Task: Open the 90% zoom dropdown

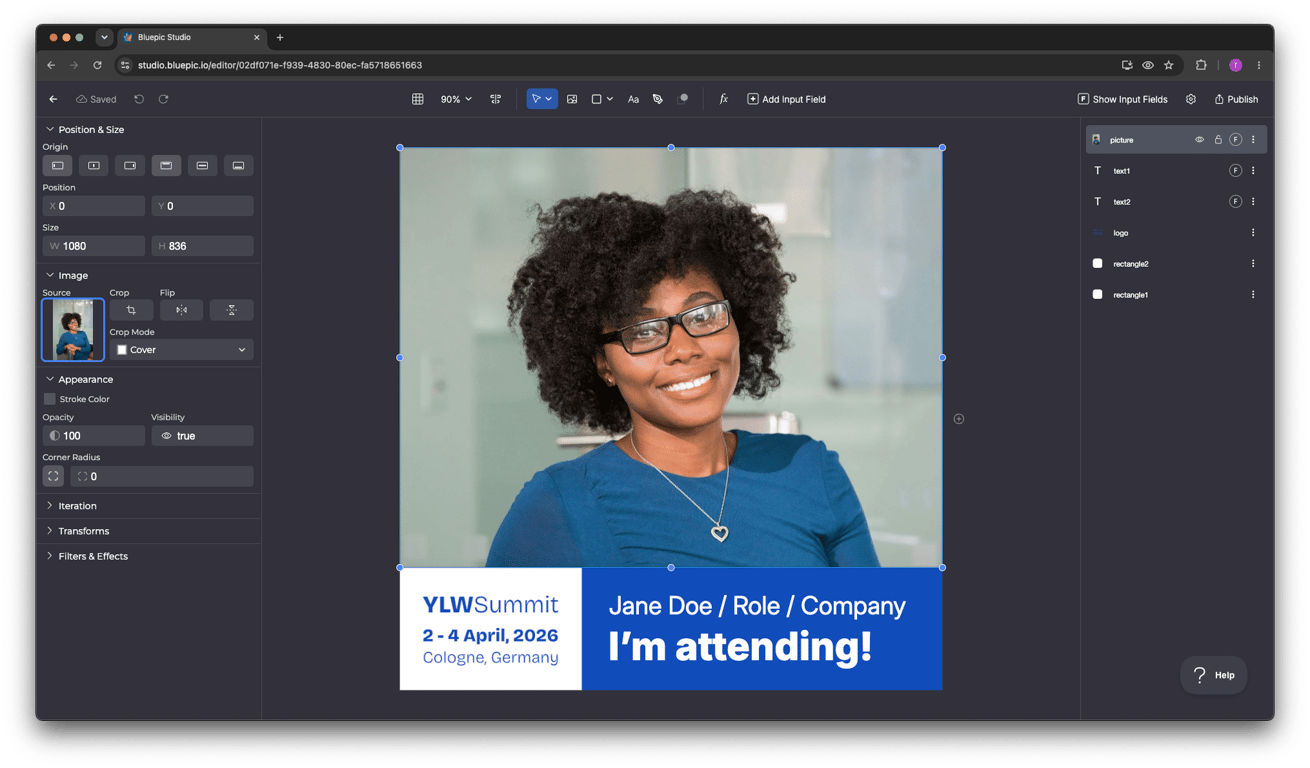Action: pos(456,99)
